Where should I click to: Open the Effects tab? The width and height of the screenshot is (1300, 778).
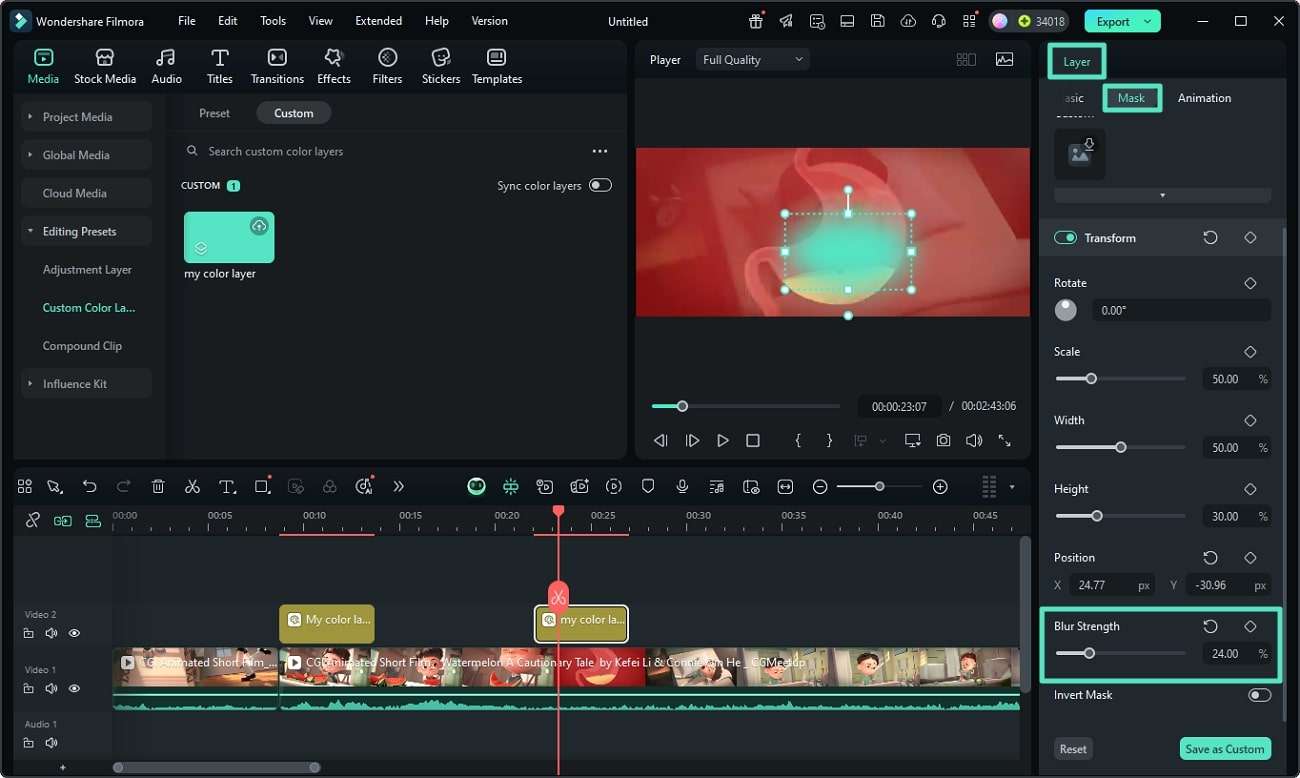334,66
